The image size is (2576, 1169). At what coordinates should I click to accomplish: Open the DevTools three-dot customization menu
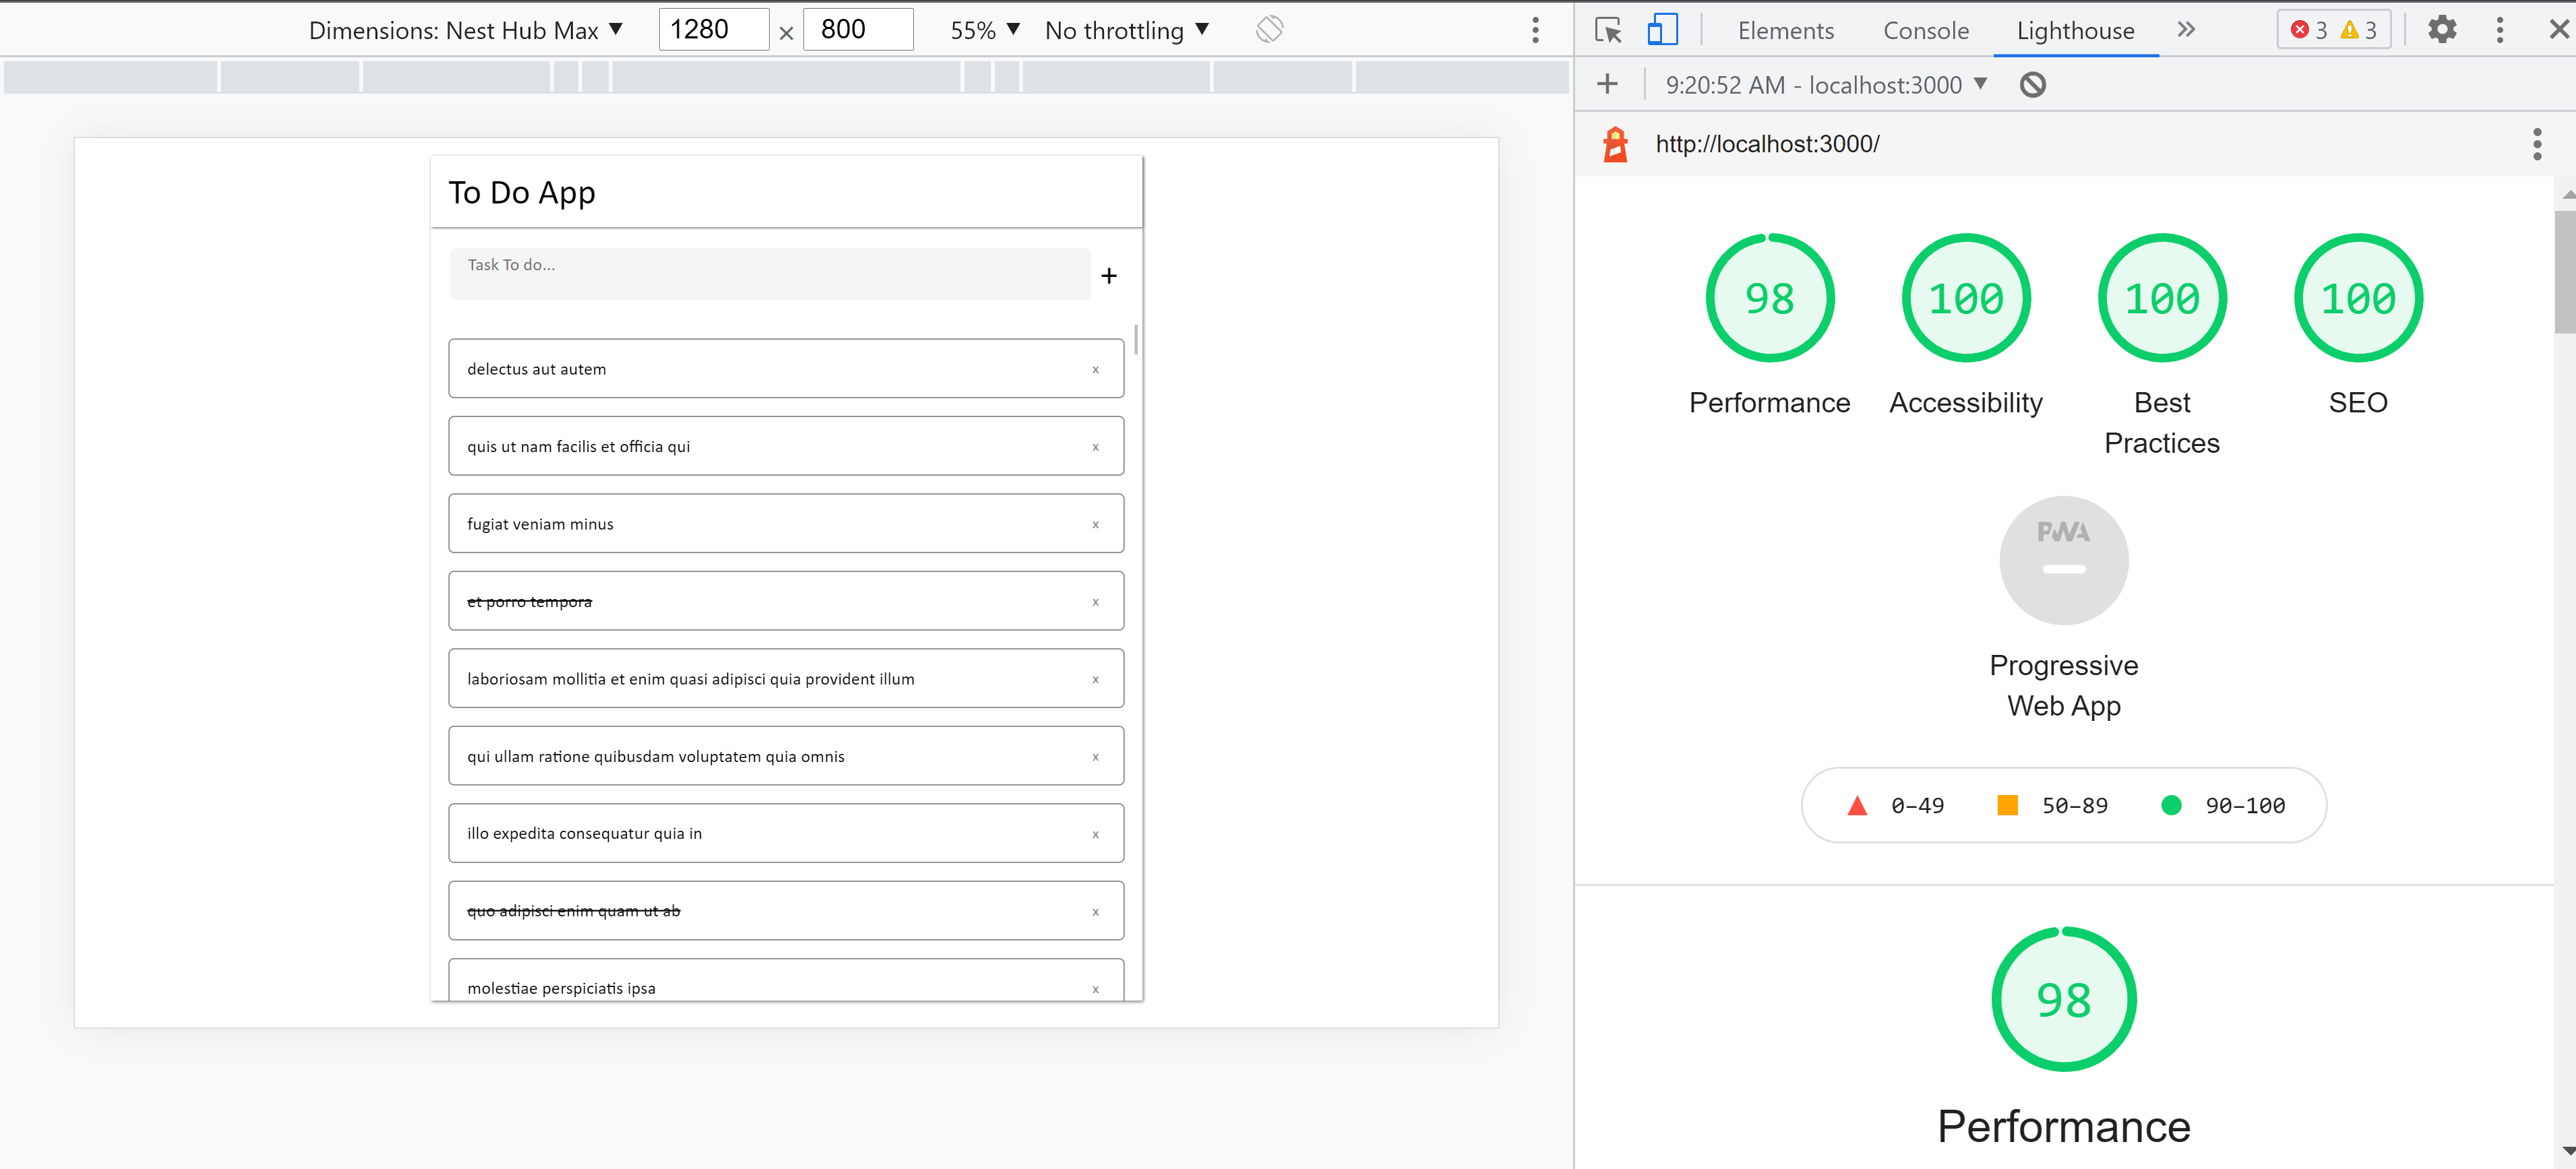(x=2499, y=29)
